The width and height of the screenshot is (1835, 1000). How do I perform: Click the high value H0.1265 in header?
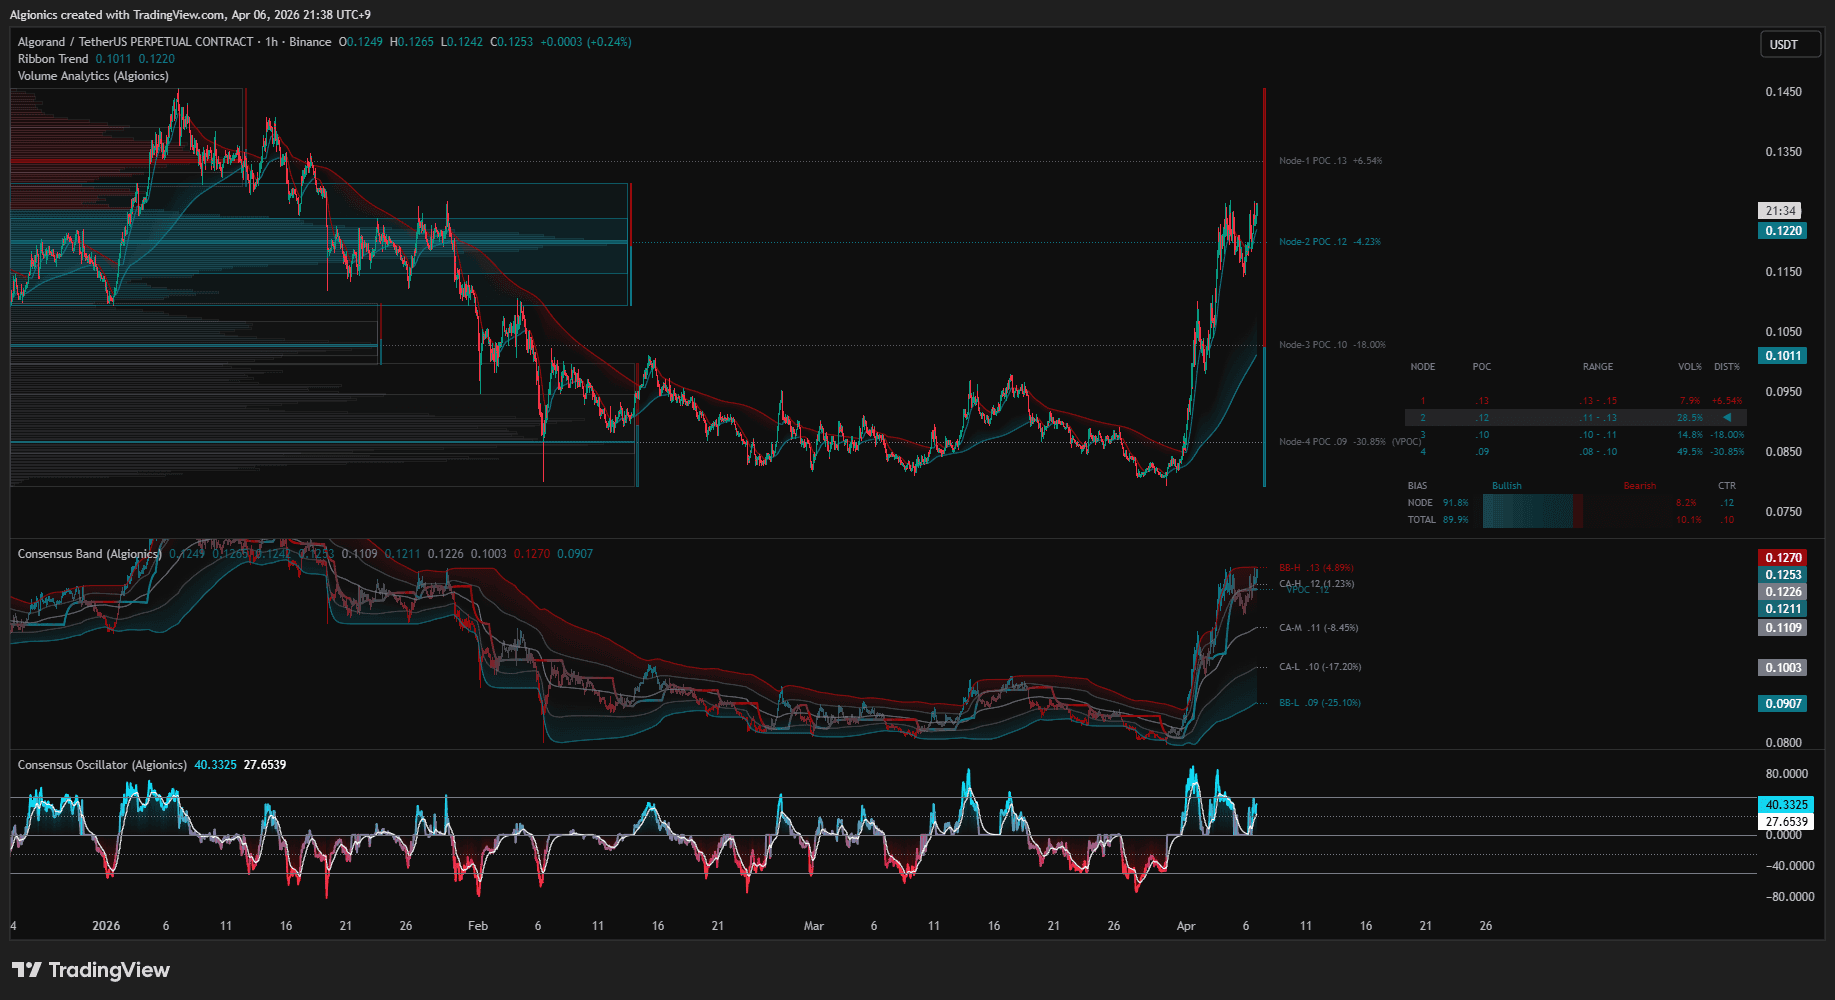(x=411, y=42)
